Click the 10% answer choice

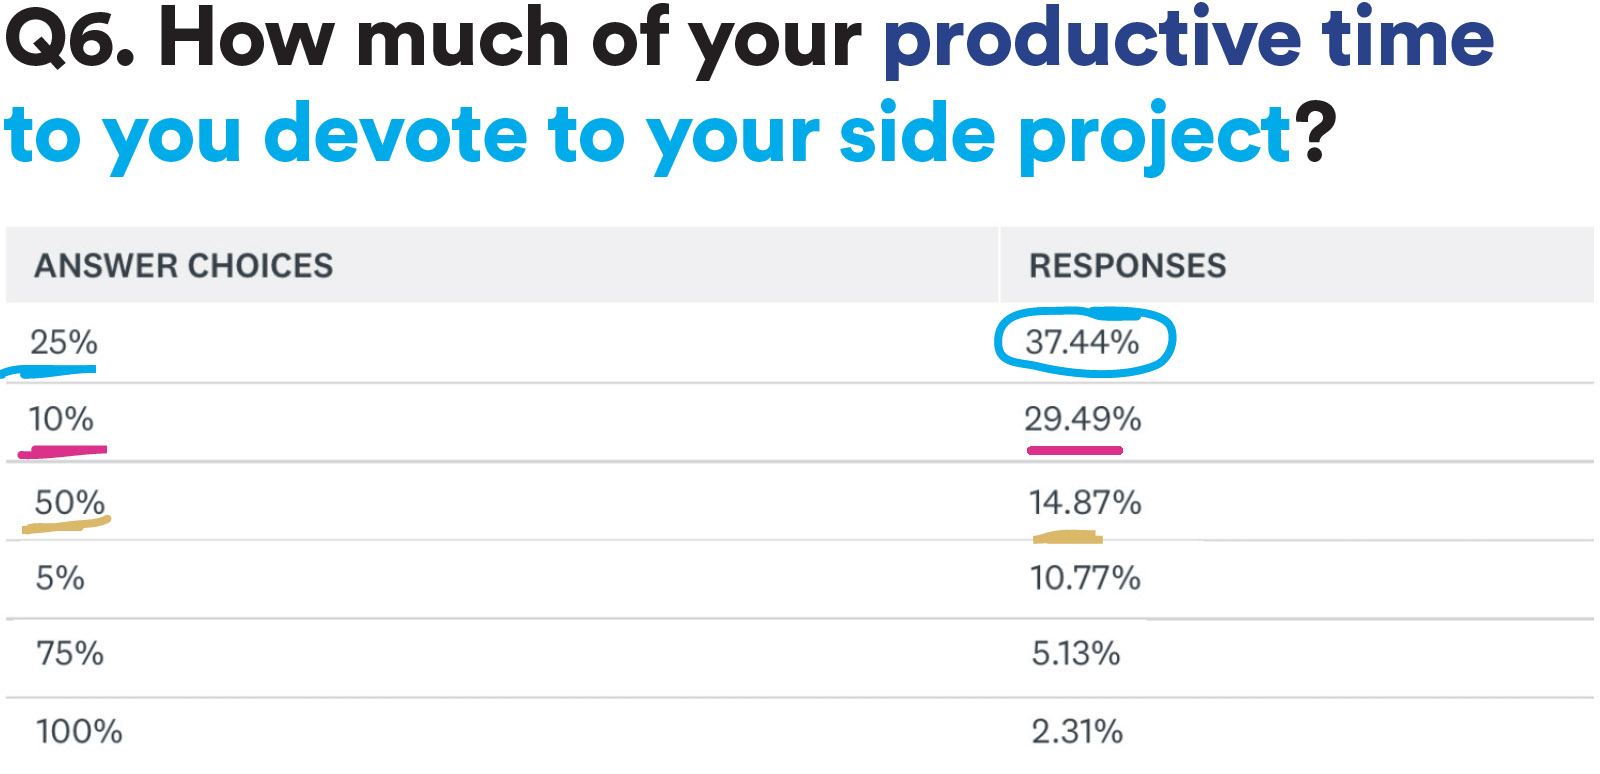(x=61, y=419)
